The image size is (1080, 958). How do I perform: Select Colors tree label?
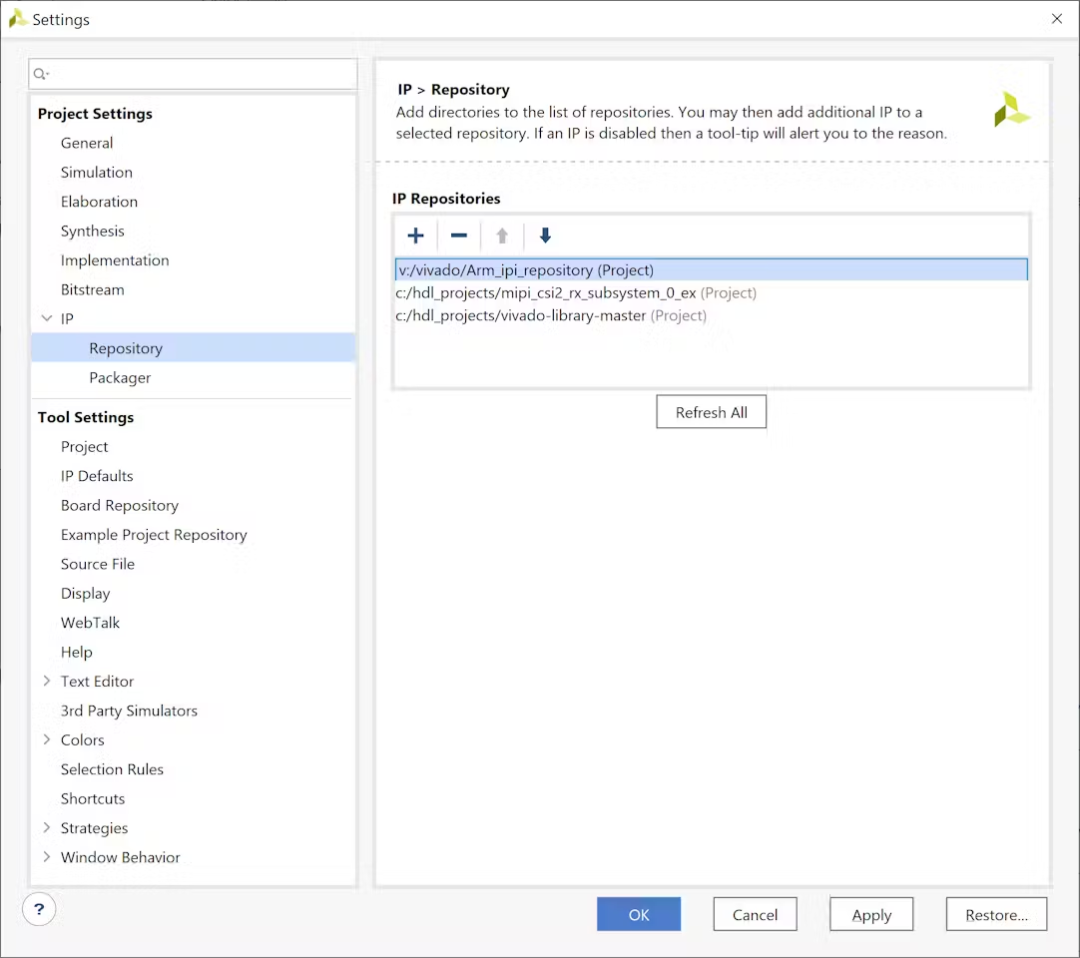click(82, 740)
